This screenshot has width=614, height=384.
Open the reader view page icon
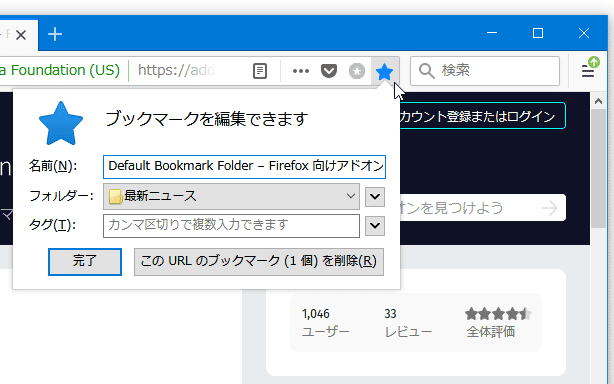[x=260, y=71]
